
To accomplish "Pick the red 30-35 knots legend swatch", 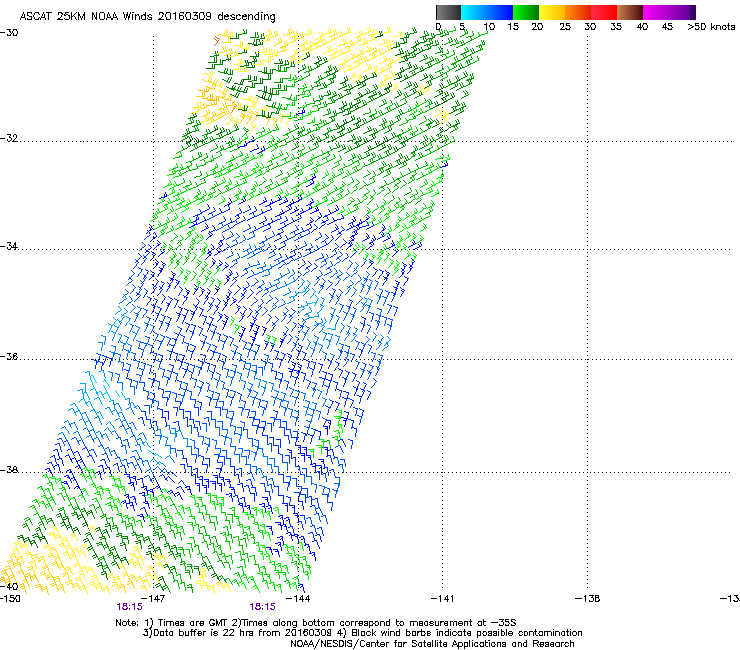I will pos(604,12).
